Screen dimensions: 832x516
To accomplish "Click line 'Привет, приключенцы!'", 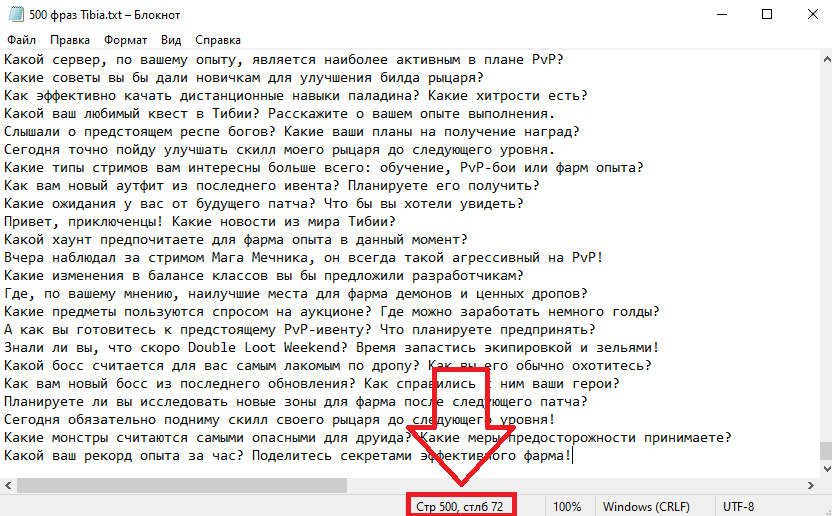I will (200, 221).
